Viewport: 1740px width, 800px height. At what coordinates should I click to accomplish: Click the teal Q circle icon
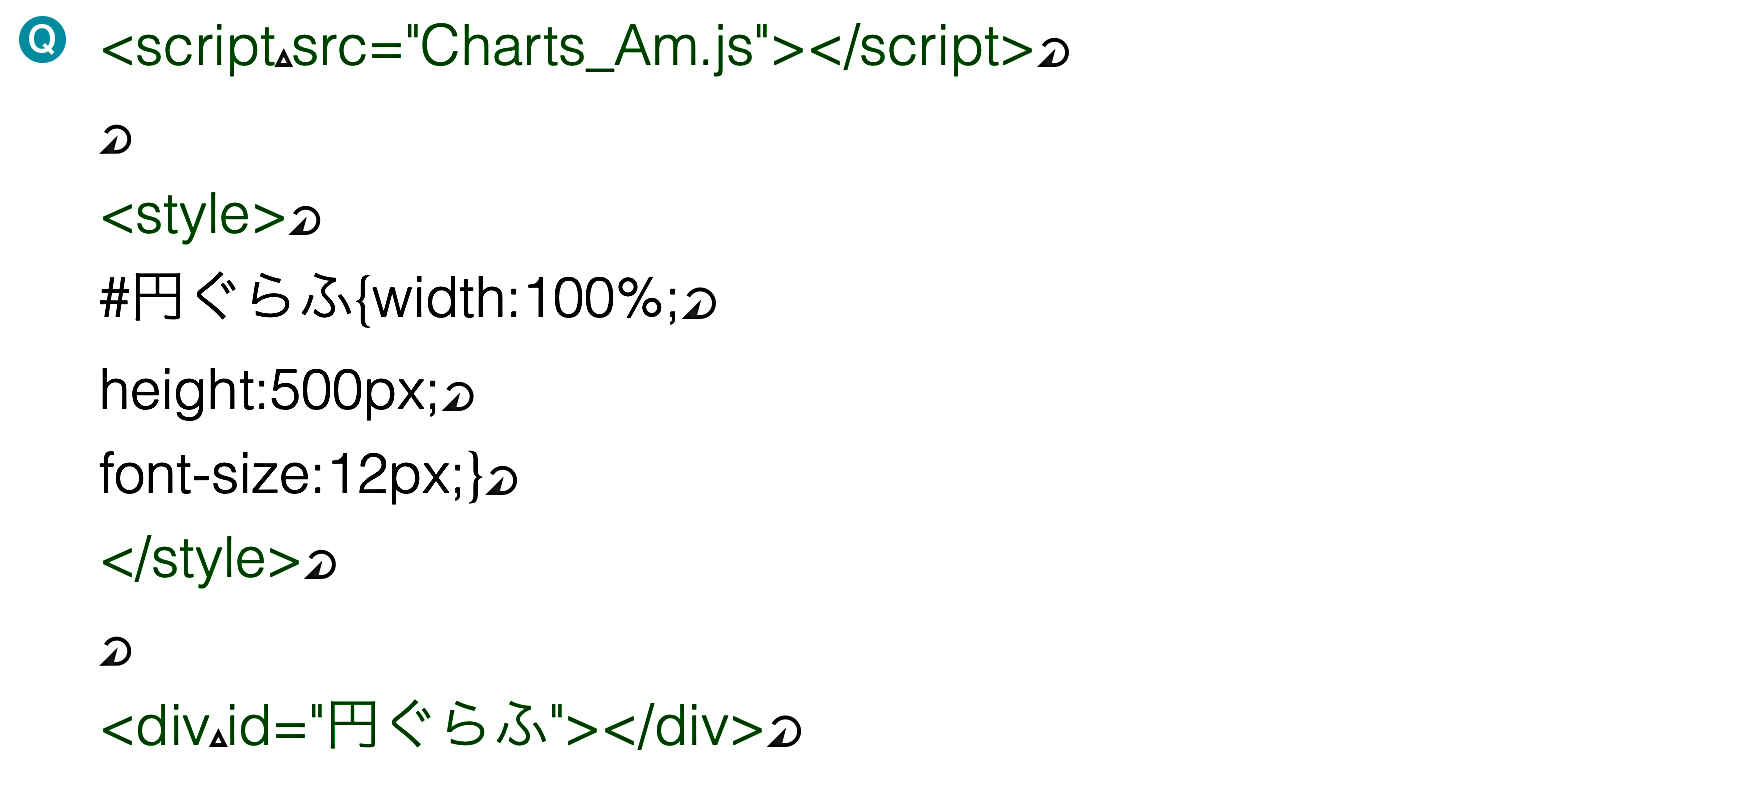[x=43, y=40]
